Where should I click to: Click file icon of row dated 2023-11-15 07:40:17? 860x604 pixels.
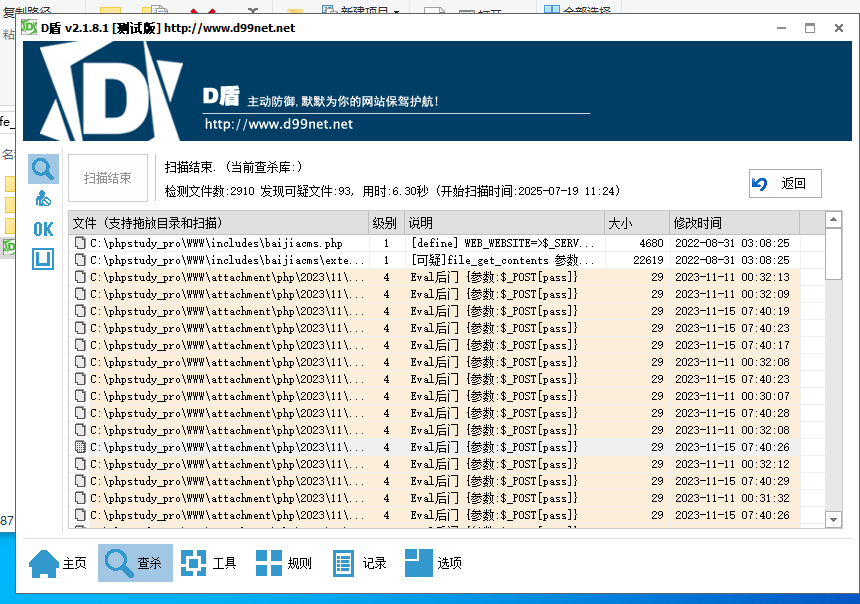80,345
